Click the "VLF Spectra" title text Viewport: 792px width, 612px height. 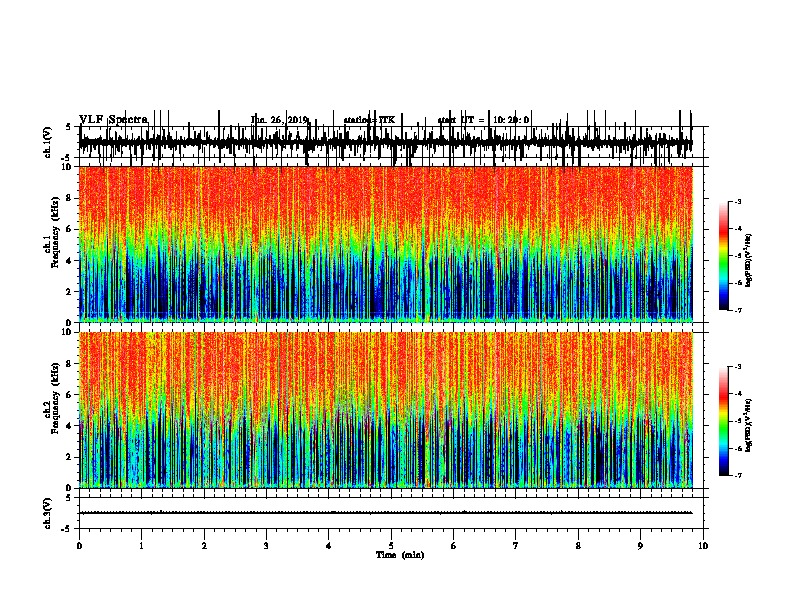coord(113,120)
